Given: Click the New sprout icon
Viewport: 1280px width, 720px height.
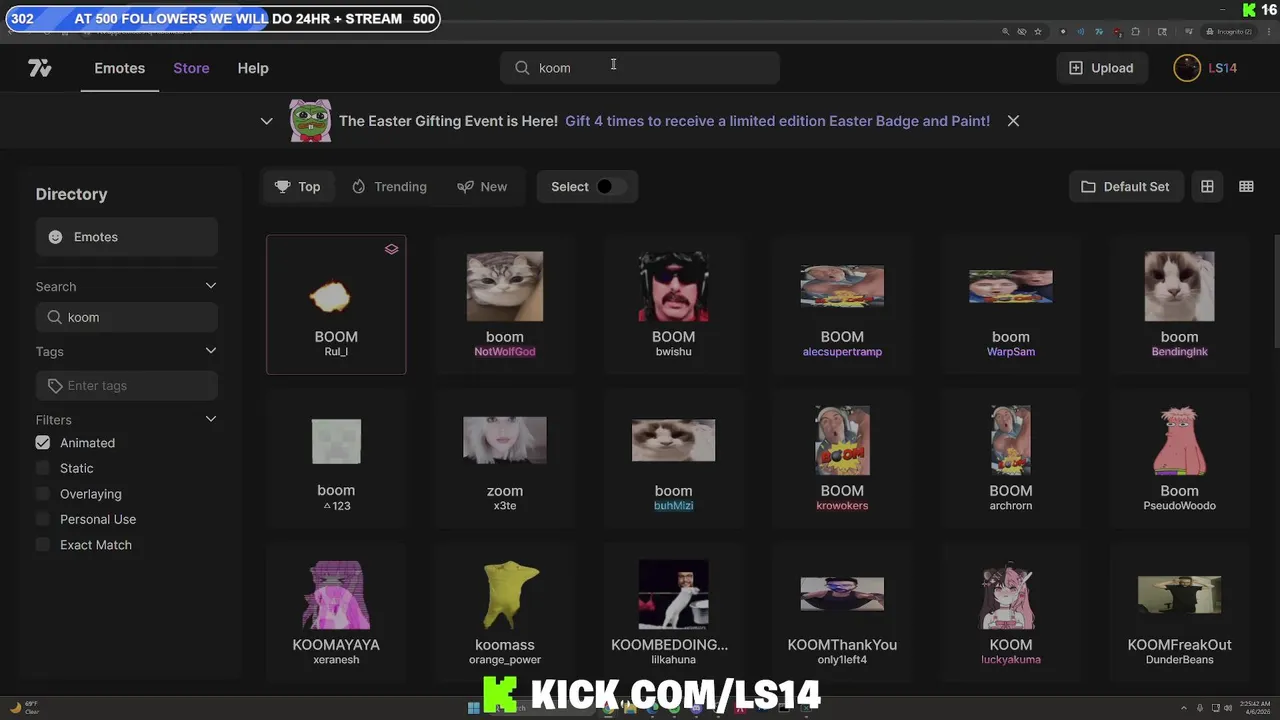Looking at the screenshot, I should point(465,187).
